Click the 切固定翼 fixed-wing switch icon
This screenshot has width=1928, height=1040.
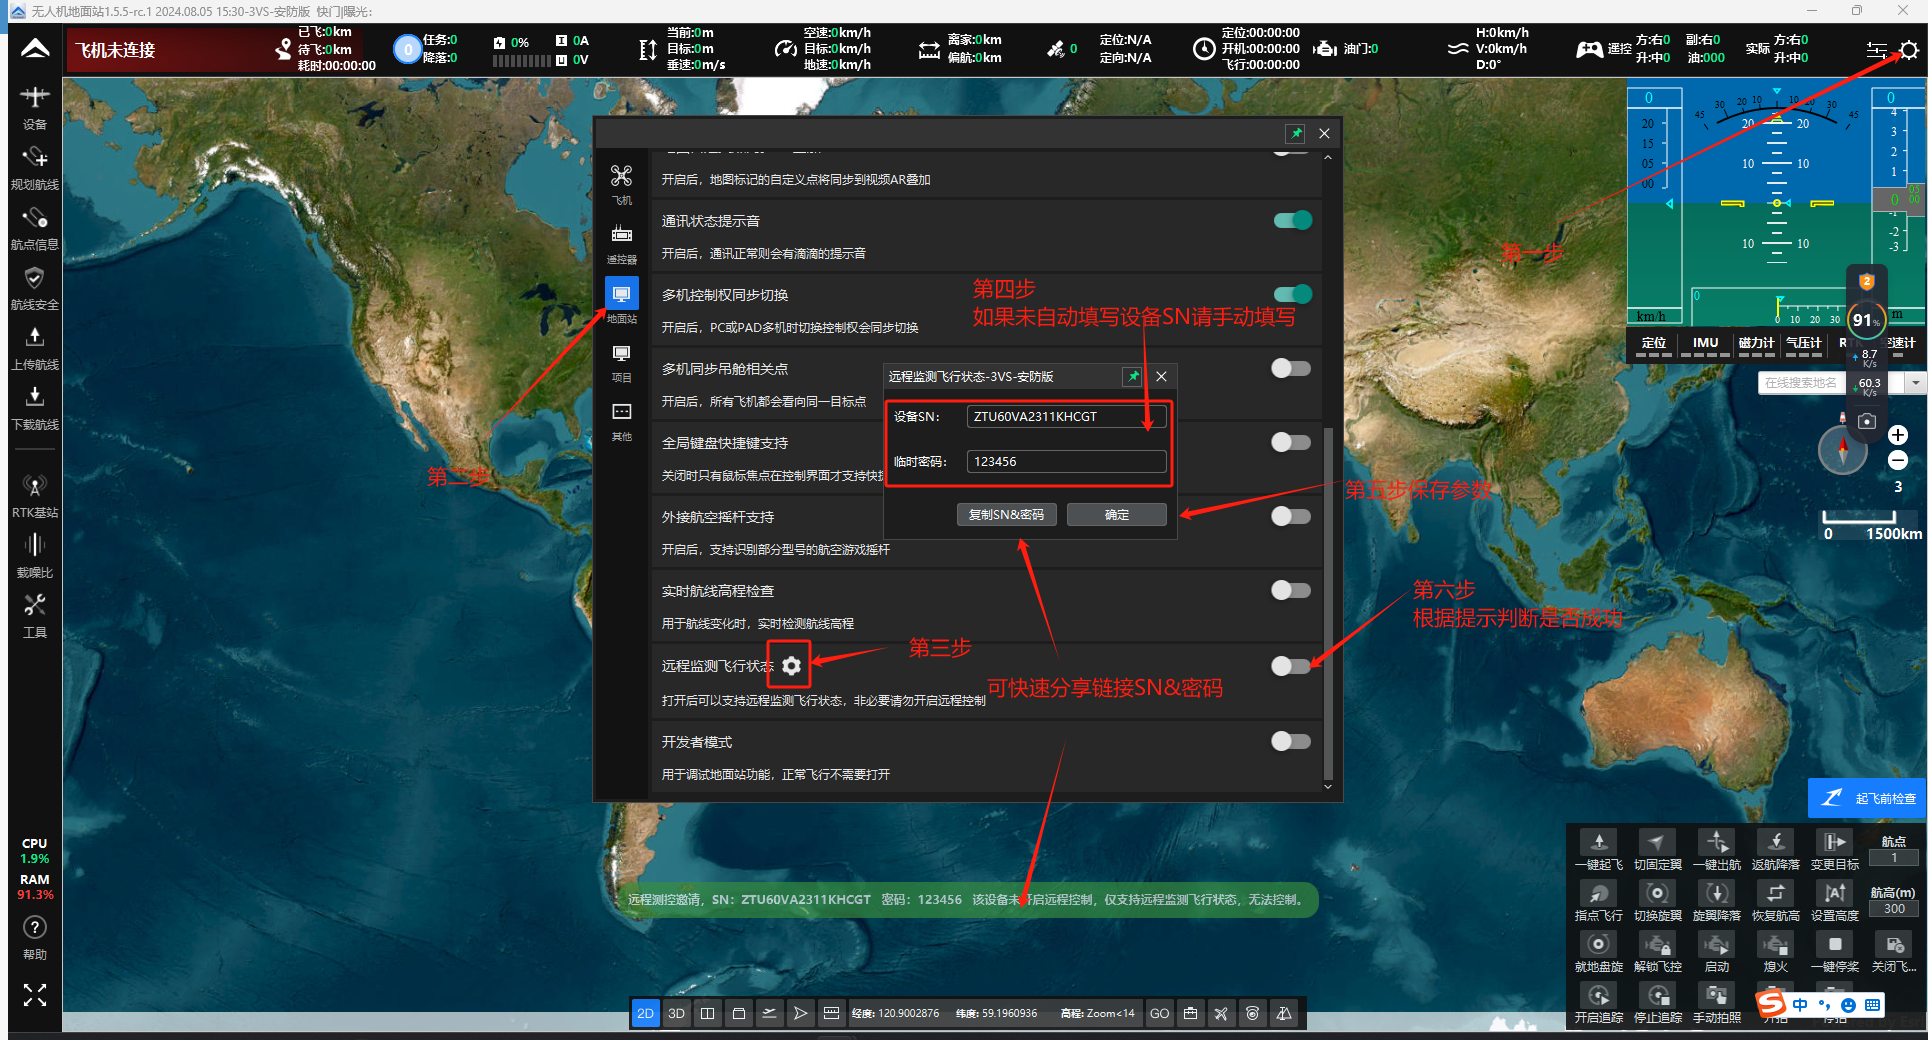point(1657,842)
